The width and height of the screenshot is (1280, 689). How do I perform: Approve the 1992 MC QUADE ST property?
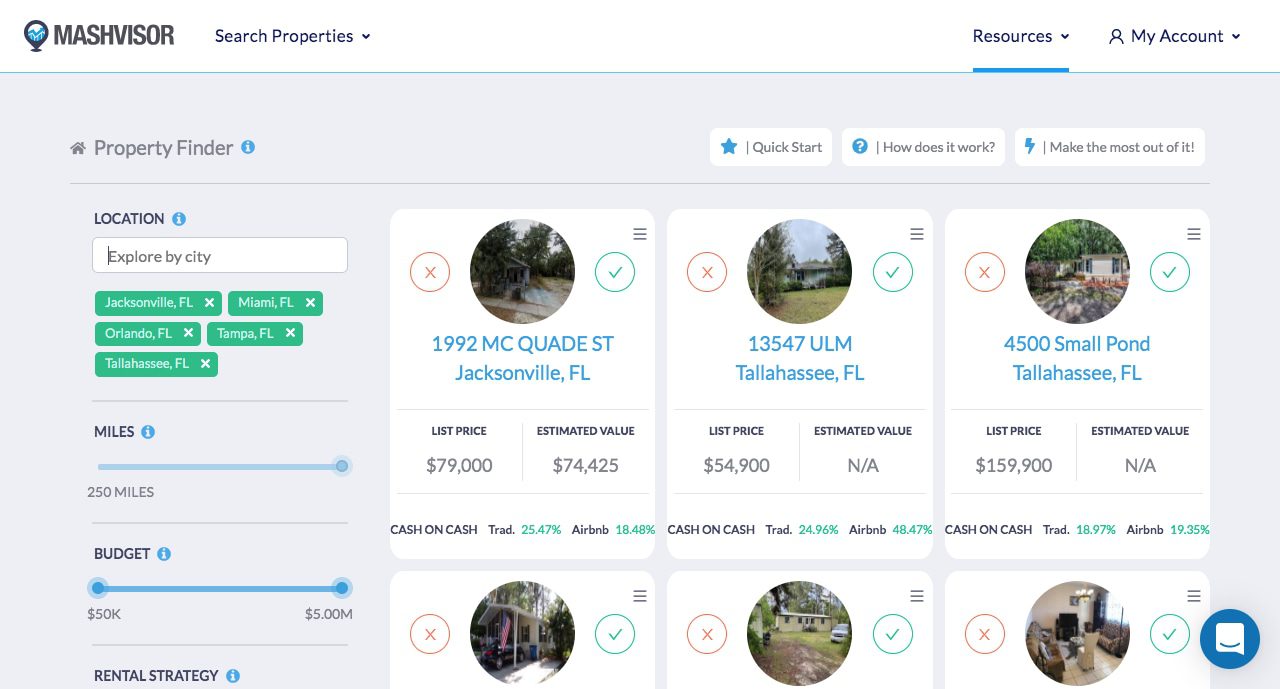(615, 272)
